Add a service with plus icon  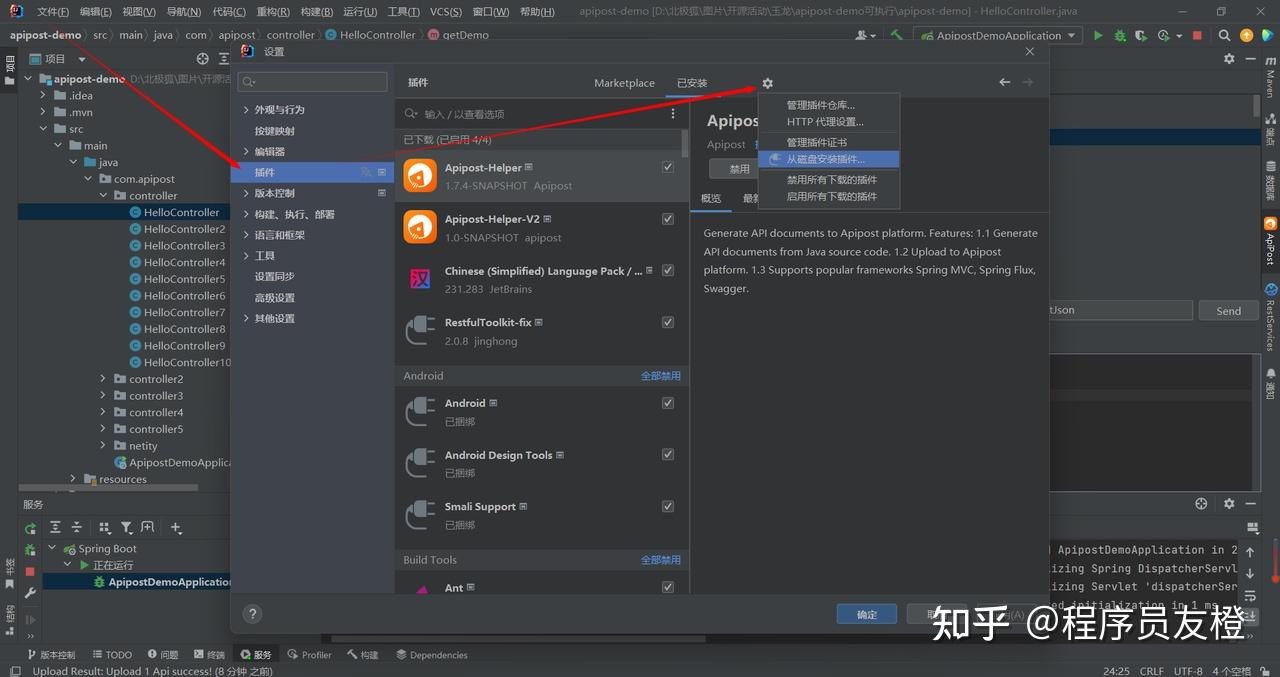tap(176, 527)
